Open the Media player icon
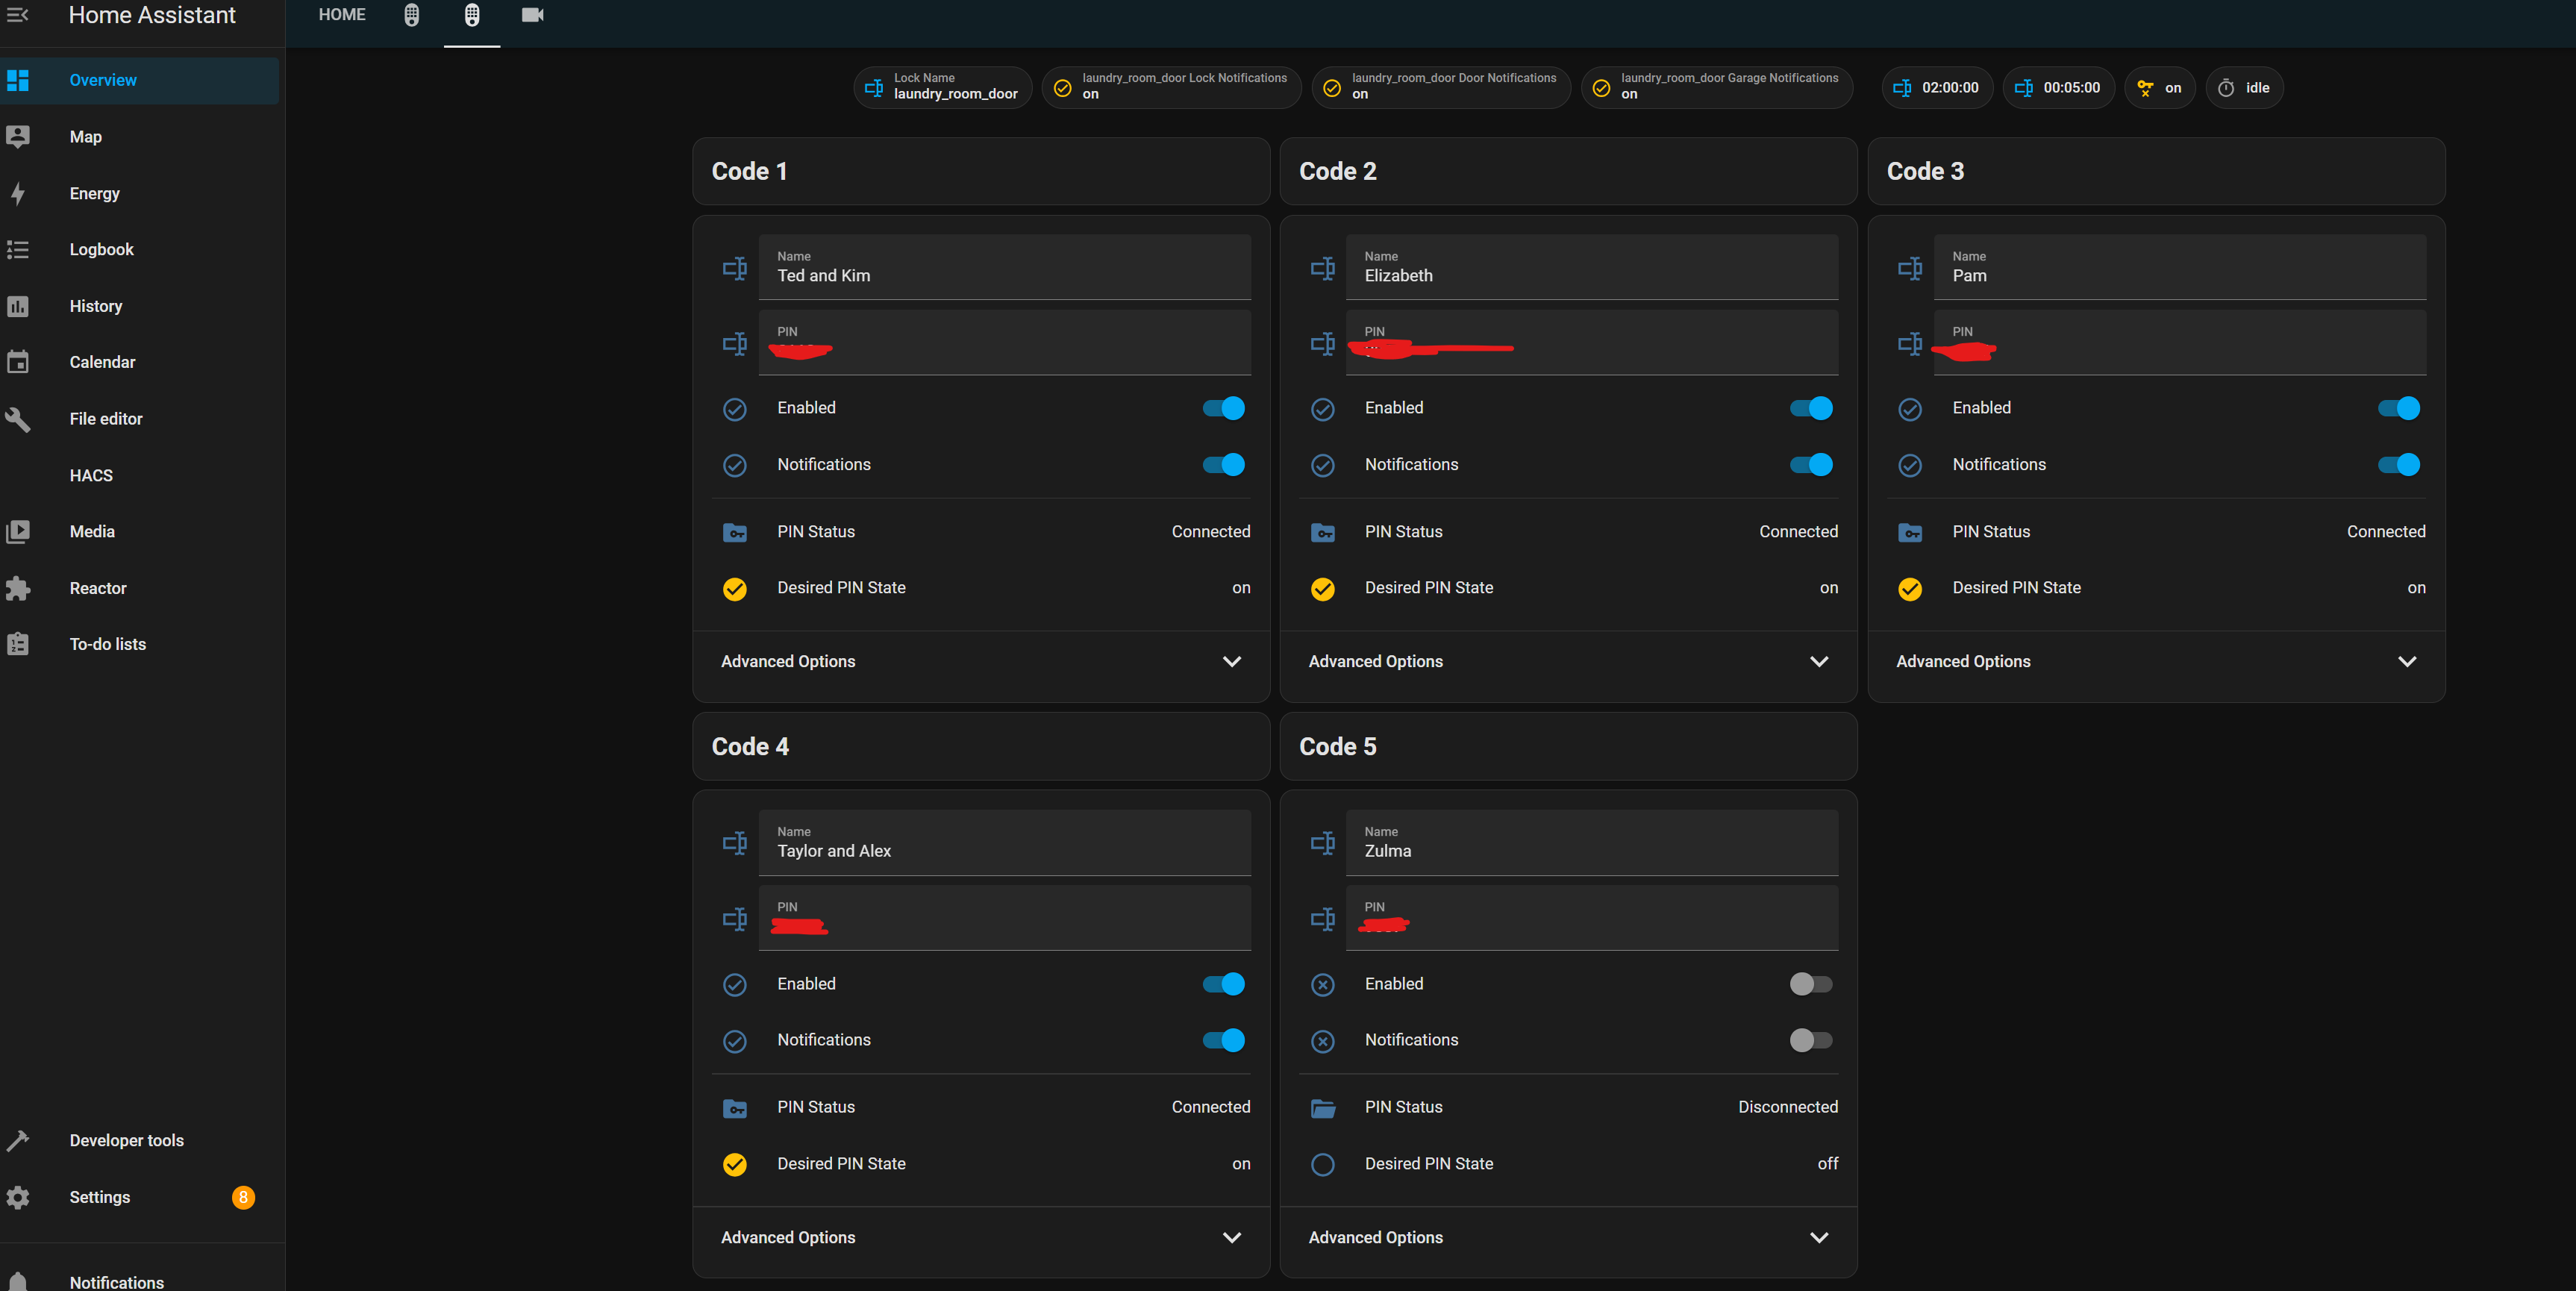The height and width of the screenshot is (1291, 2576). [18, 531]
